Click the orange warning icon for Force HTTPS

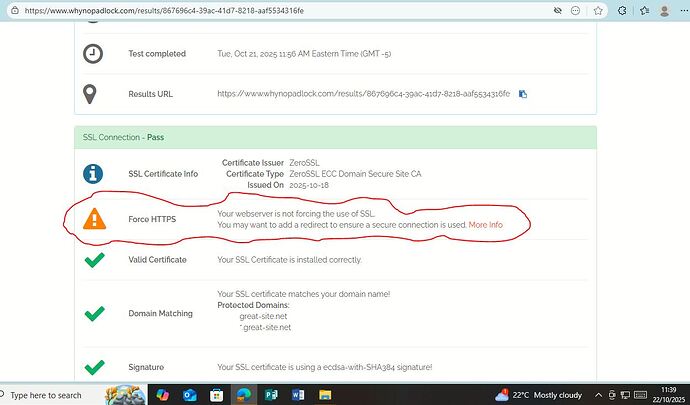[x=94, y=218]
